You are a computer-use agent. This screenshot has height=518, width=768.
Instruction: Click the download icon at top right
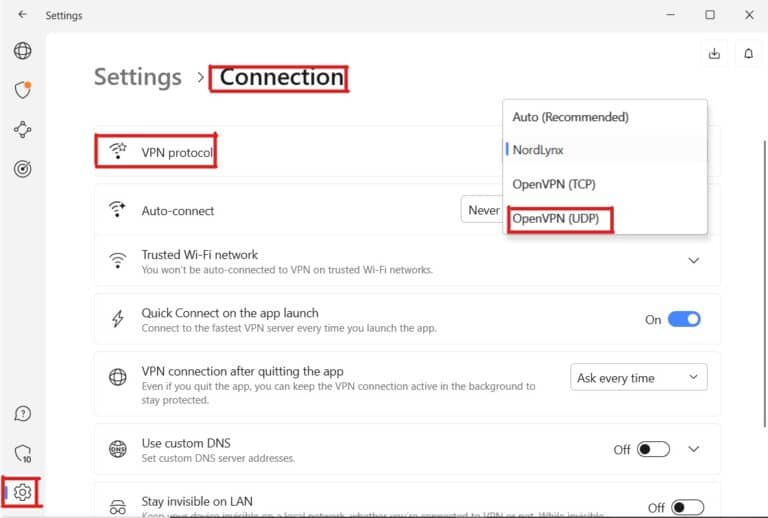(x=714, y=54)
